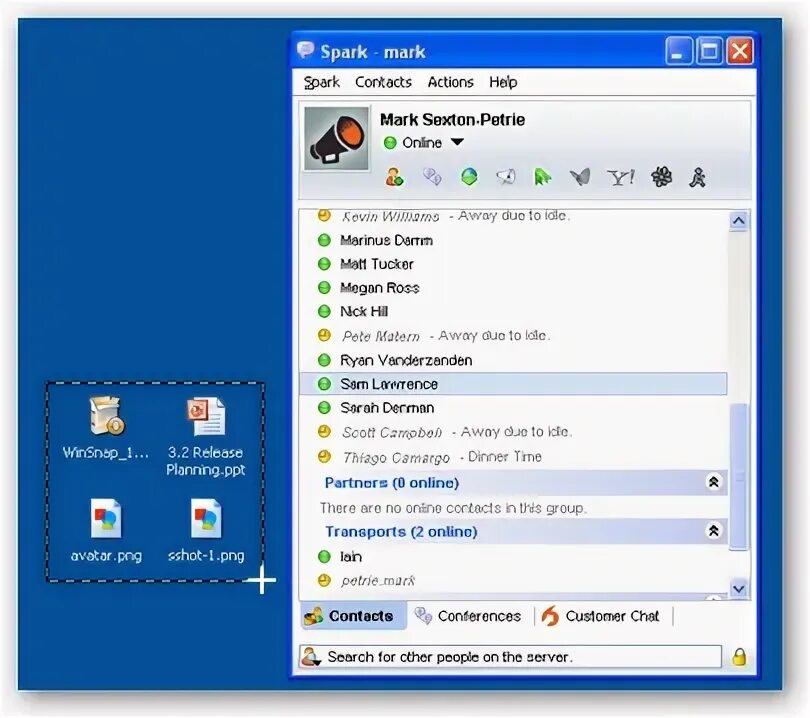Click the gold padlock security icon
Viewport: 810px width, 718px height.
(x=739, y=657)
